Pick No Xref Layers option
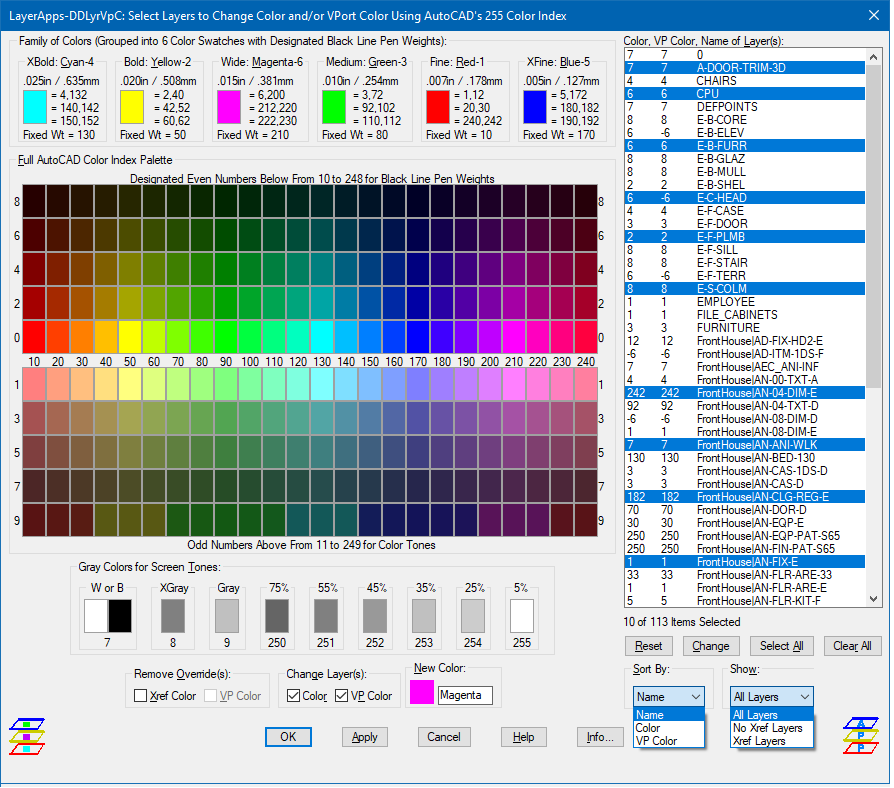Screen dimensions: 894x788 [x=768, y=728]
